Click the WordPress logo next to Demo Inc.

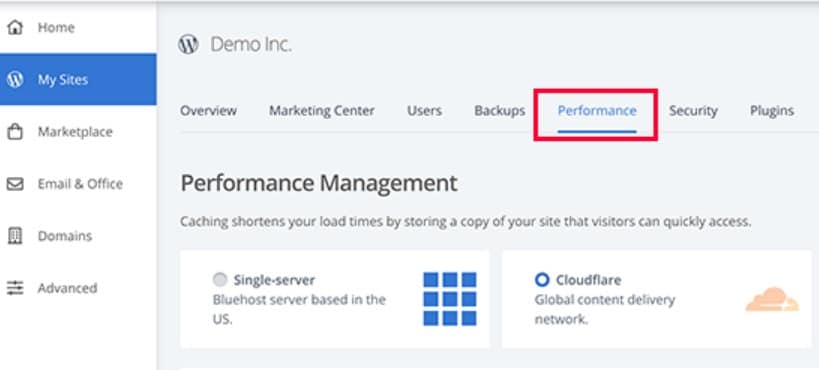point(188,44)
